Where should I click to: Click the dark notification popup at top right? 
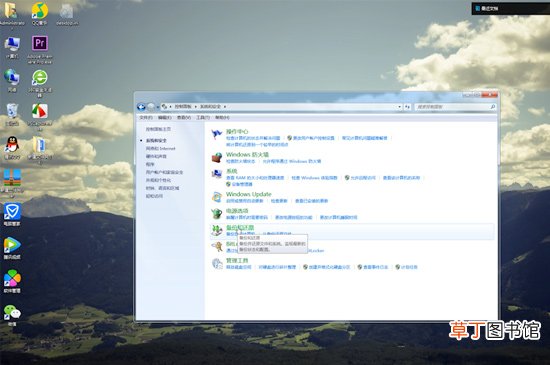tap(511, 8)
